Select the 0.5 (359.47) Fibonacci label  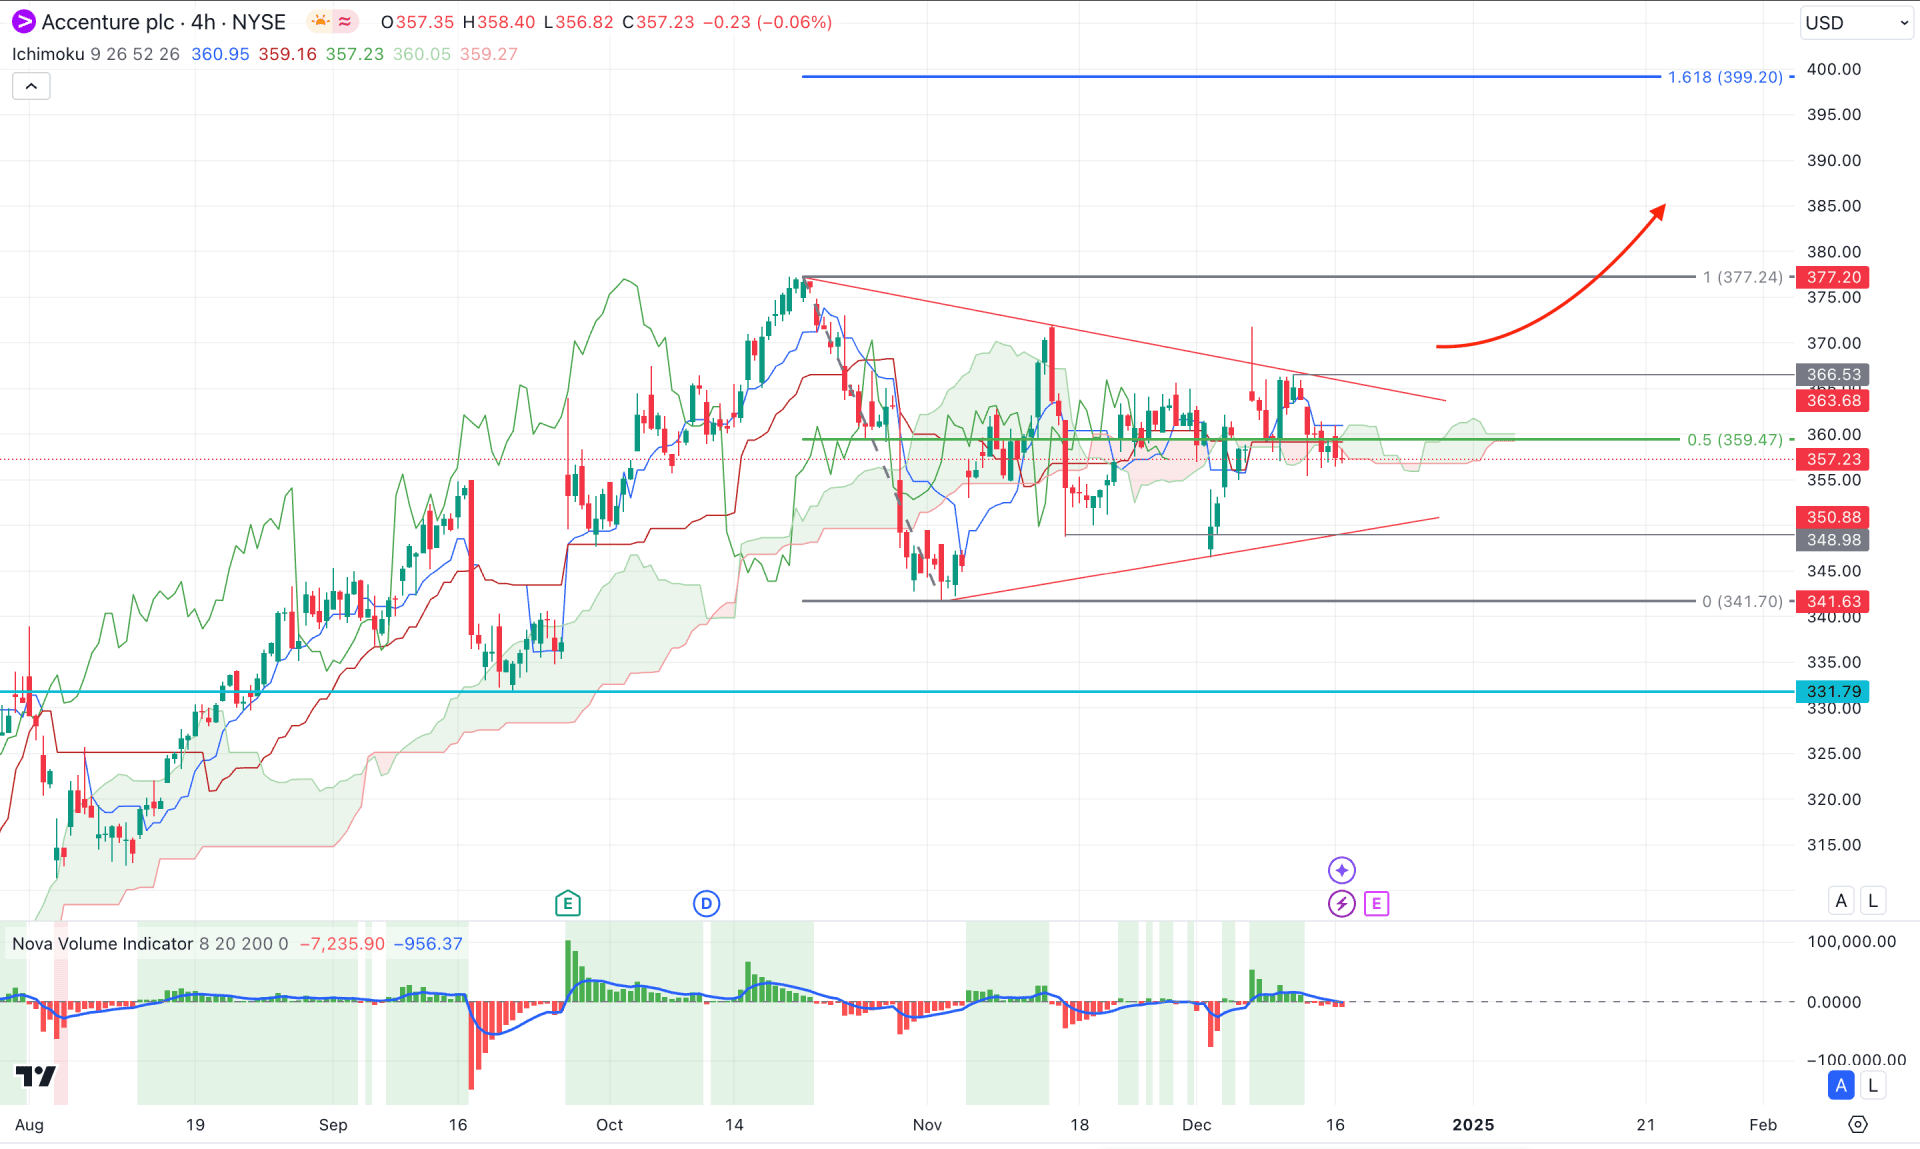point(1735,440)
